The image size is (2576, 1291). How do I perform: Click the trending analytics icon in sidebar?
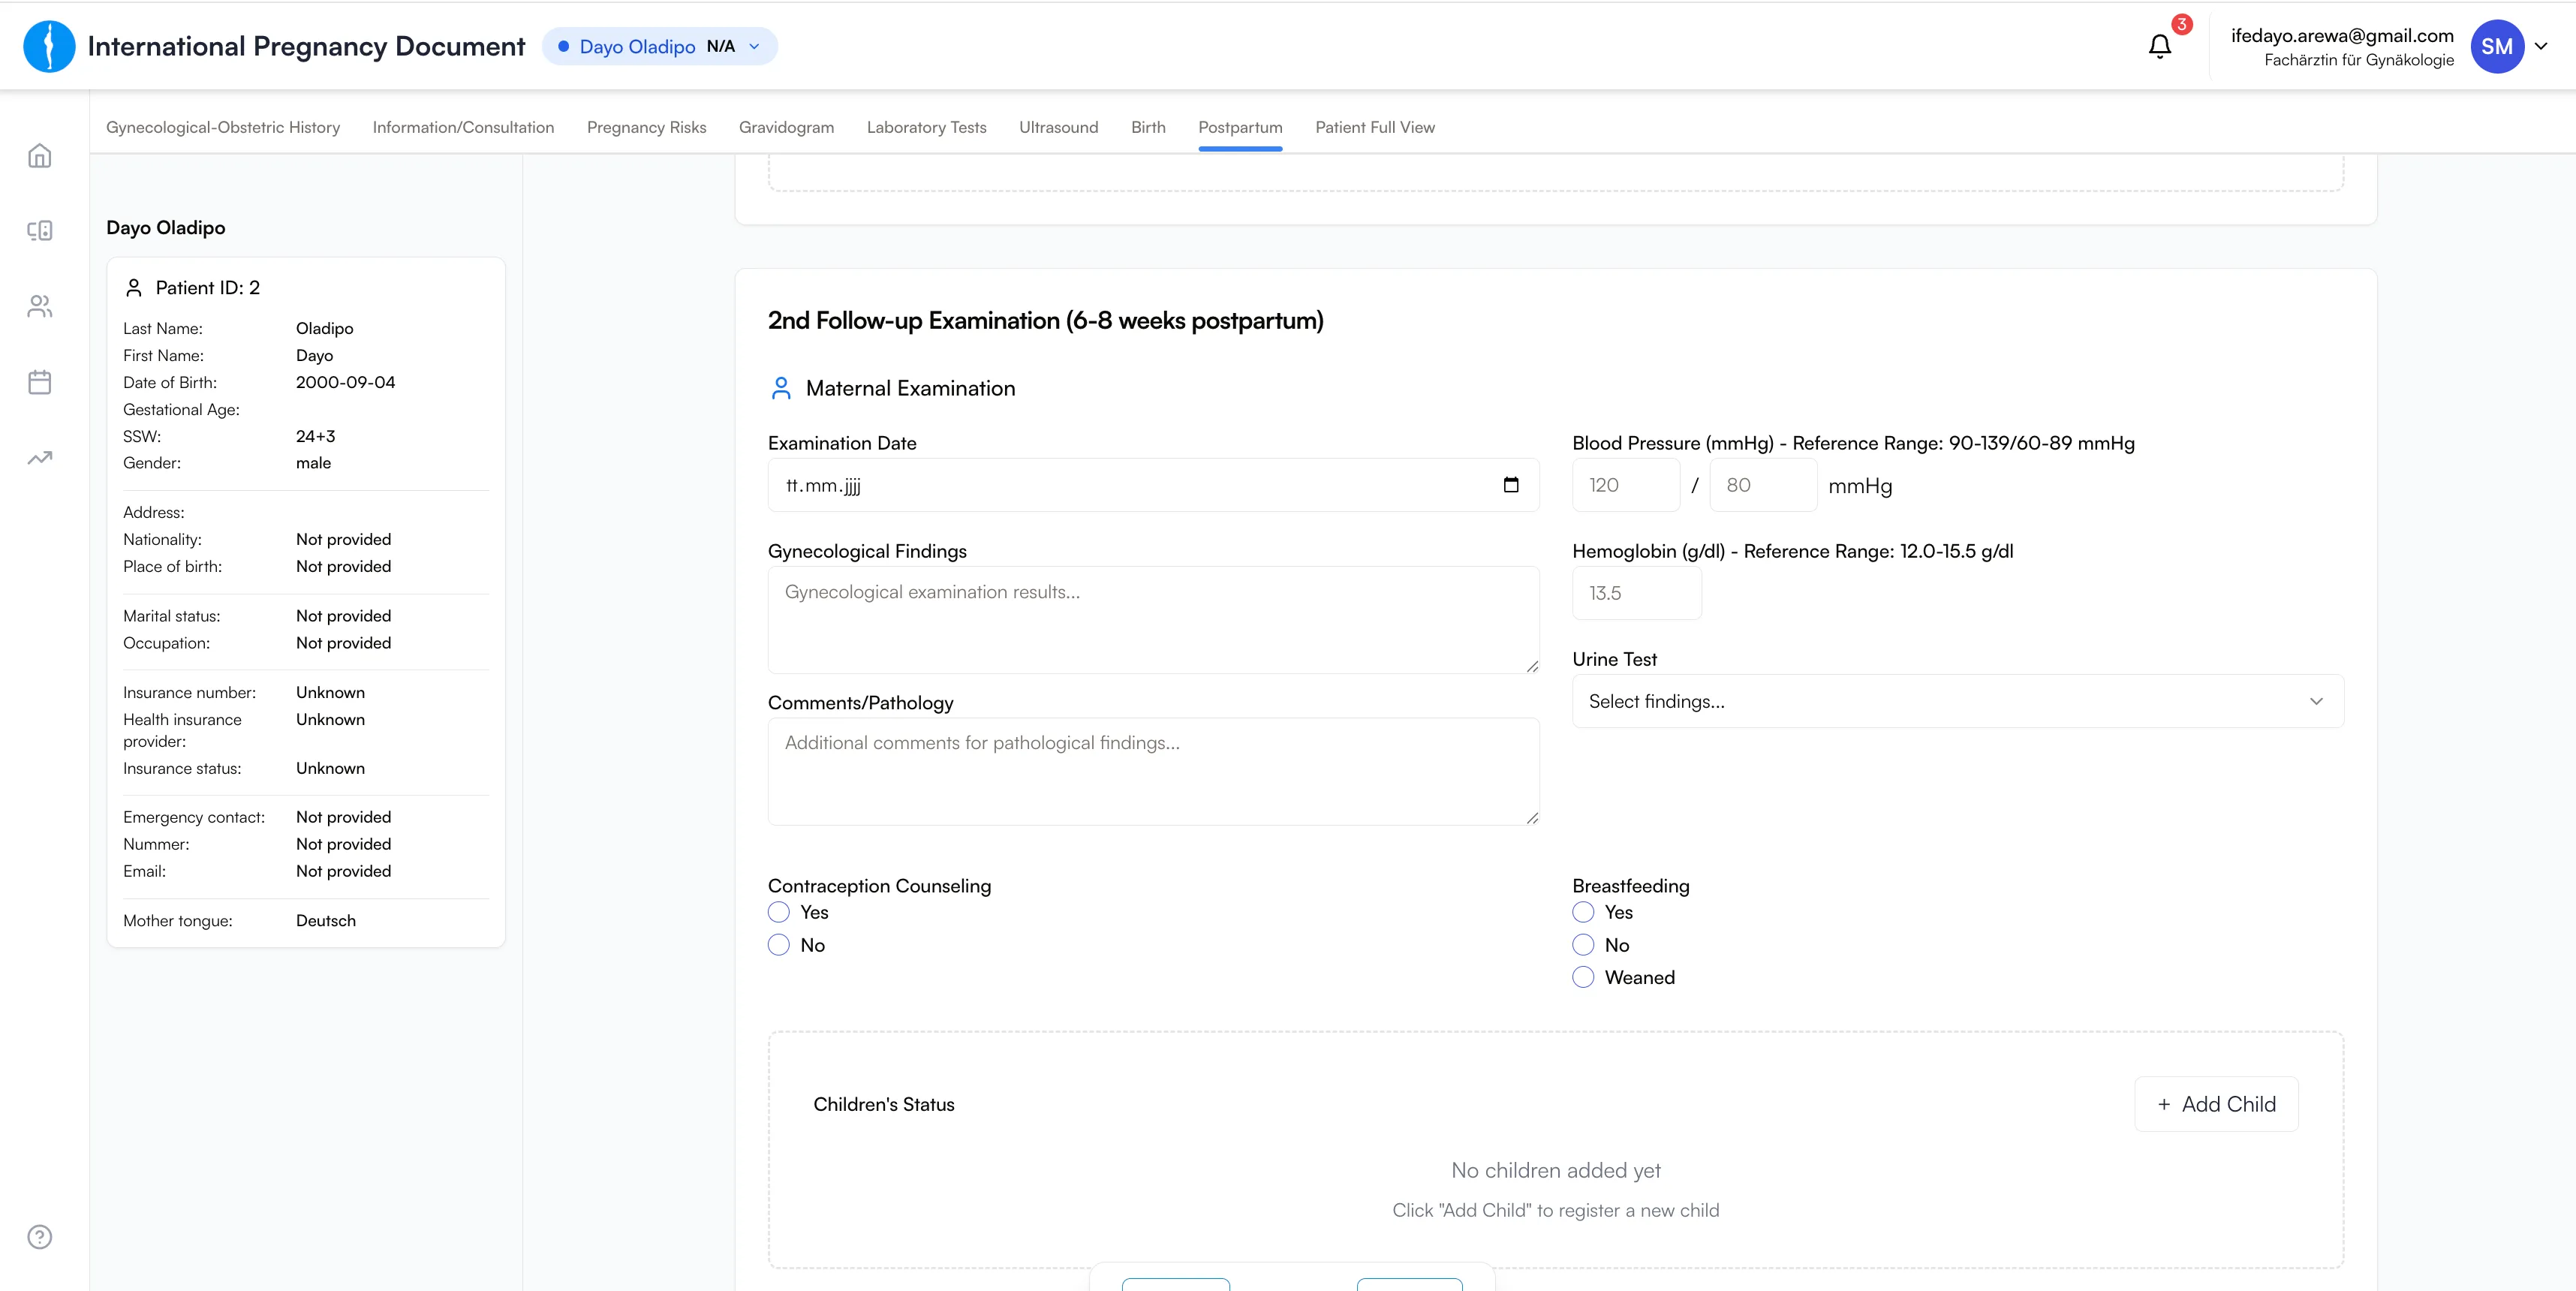[40, 458]
